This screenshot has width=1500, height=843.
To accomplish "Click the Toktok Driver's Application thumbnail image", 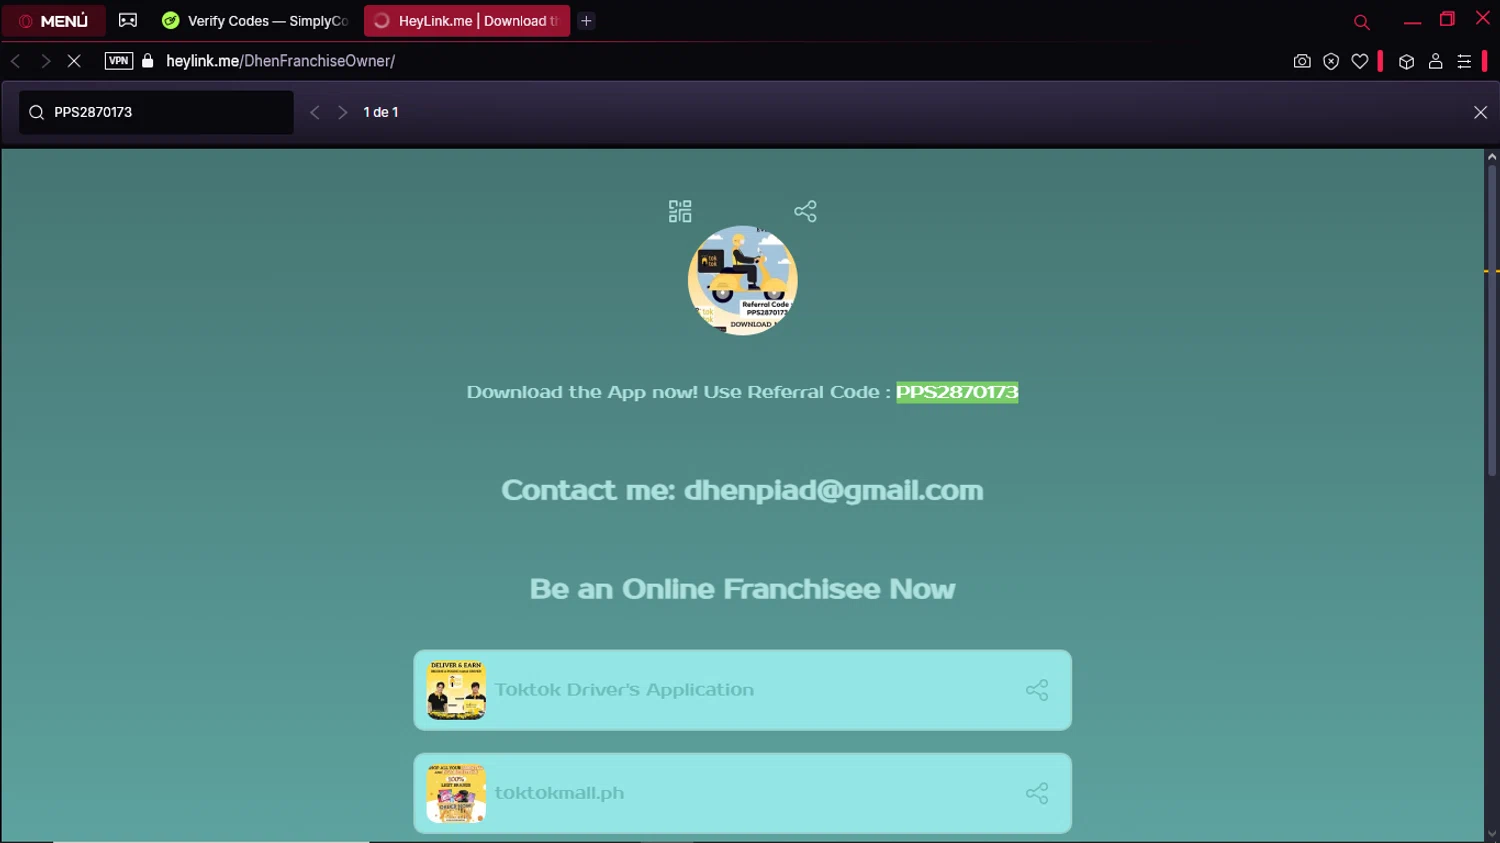I will coord(456,690).
